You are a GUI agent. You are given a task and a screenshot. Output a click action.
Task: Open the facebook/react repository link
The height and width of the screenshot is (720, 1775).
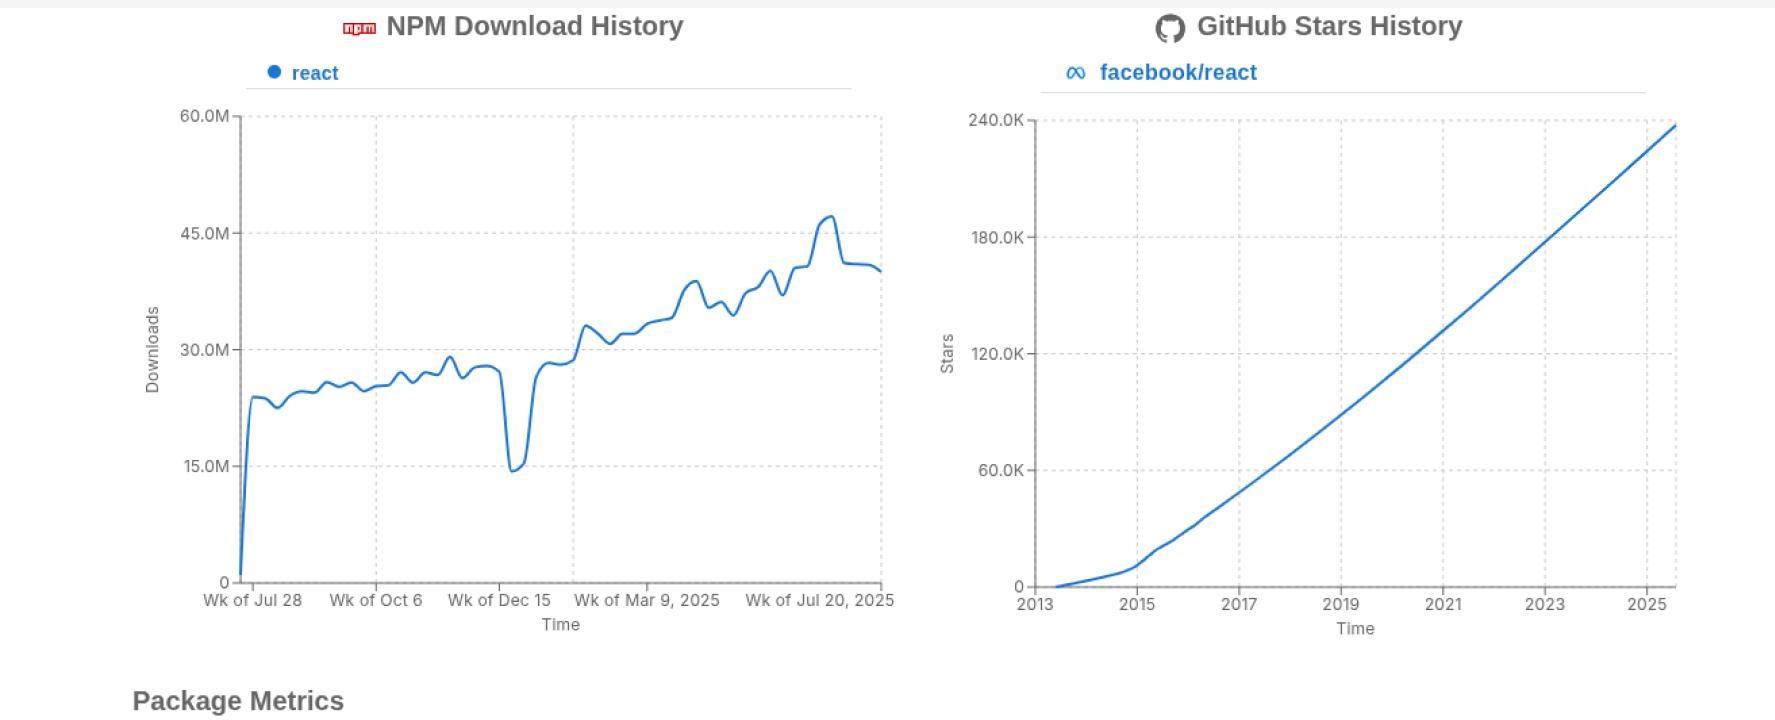[1178, 73]
